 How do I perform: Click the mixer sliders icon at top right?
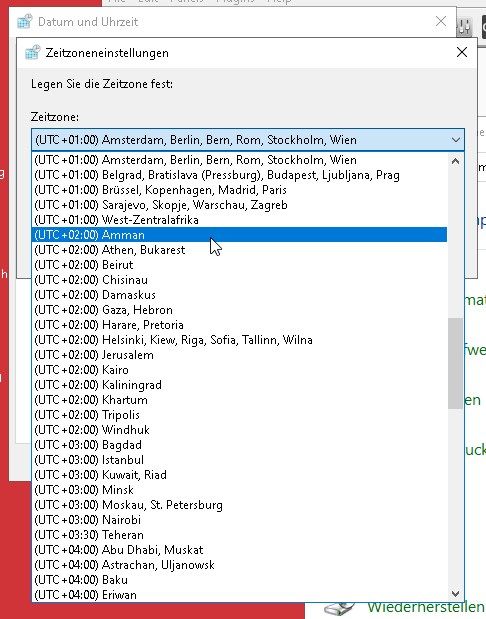[465, 27]
